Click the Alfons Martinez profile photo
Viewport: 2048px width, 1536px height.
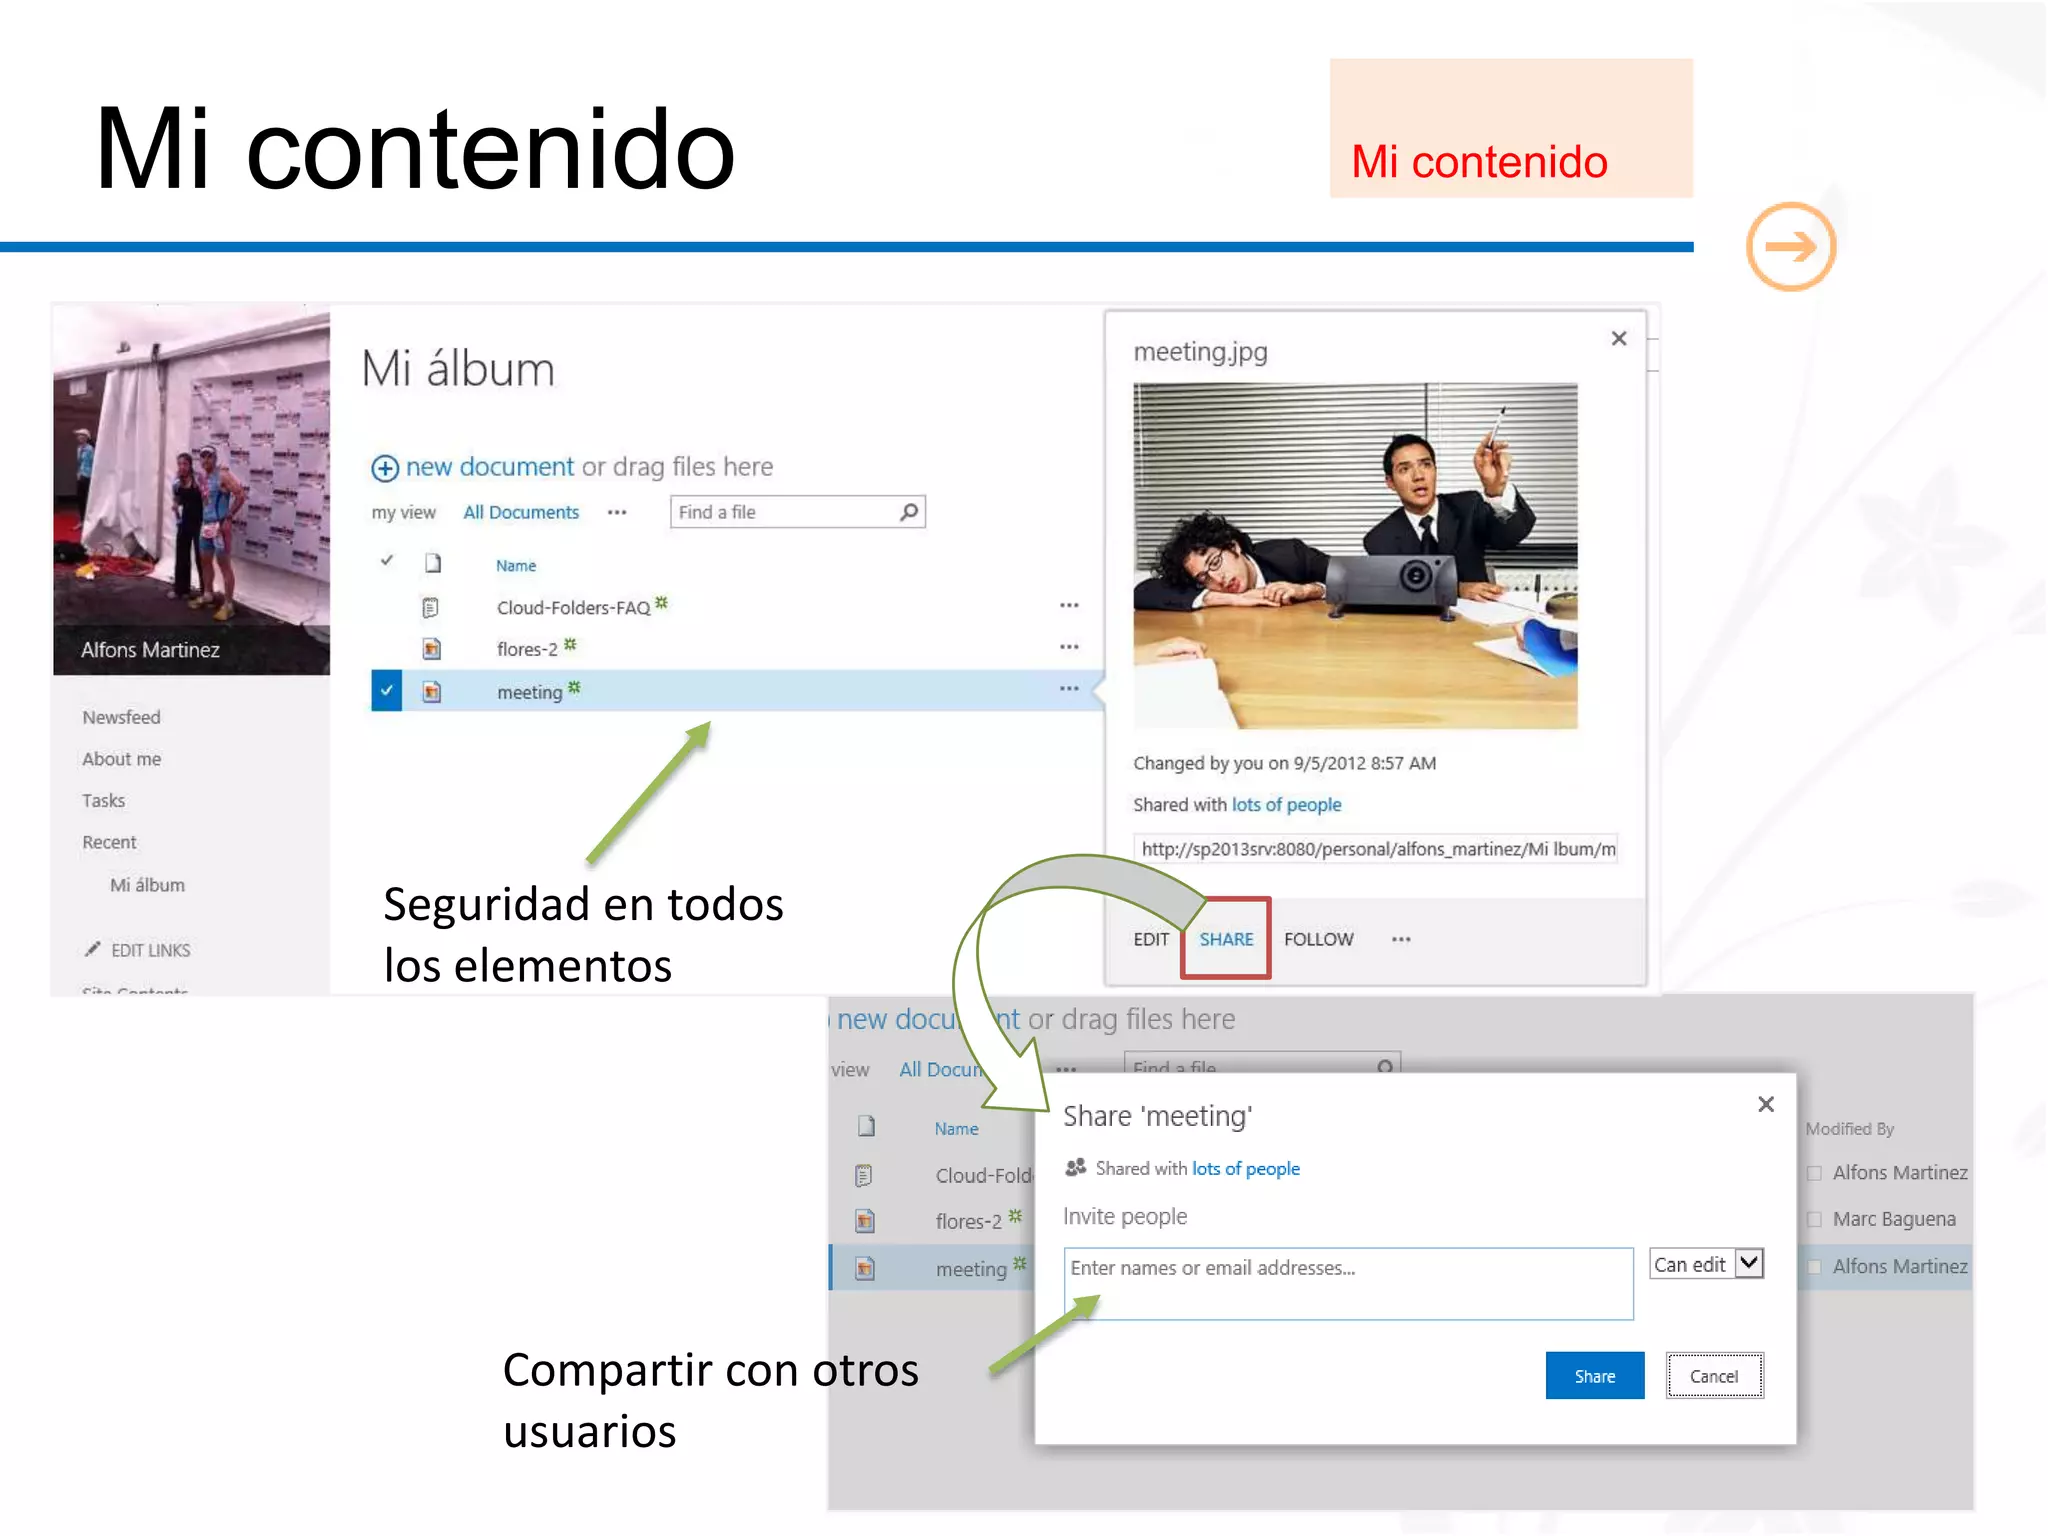click(x=191, y=490)
